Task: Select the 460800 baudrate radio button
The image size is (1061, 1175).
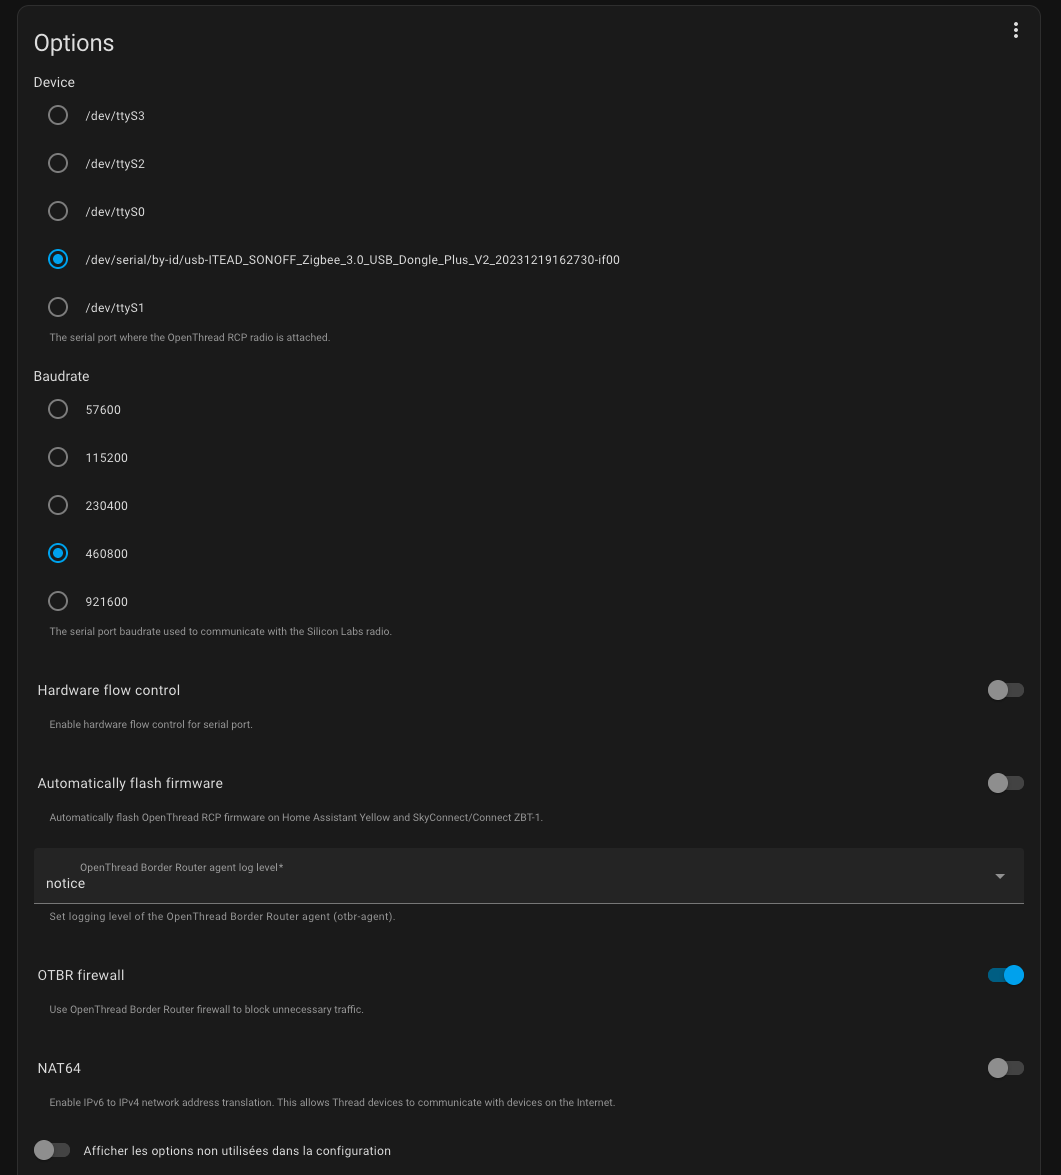Action: 58,553
